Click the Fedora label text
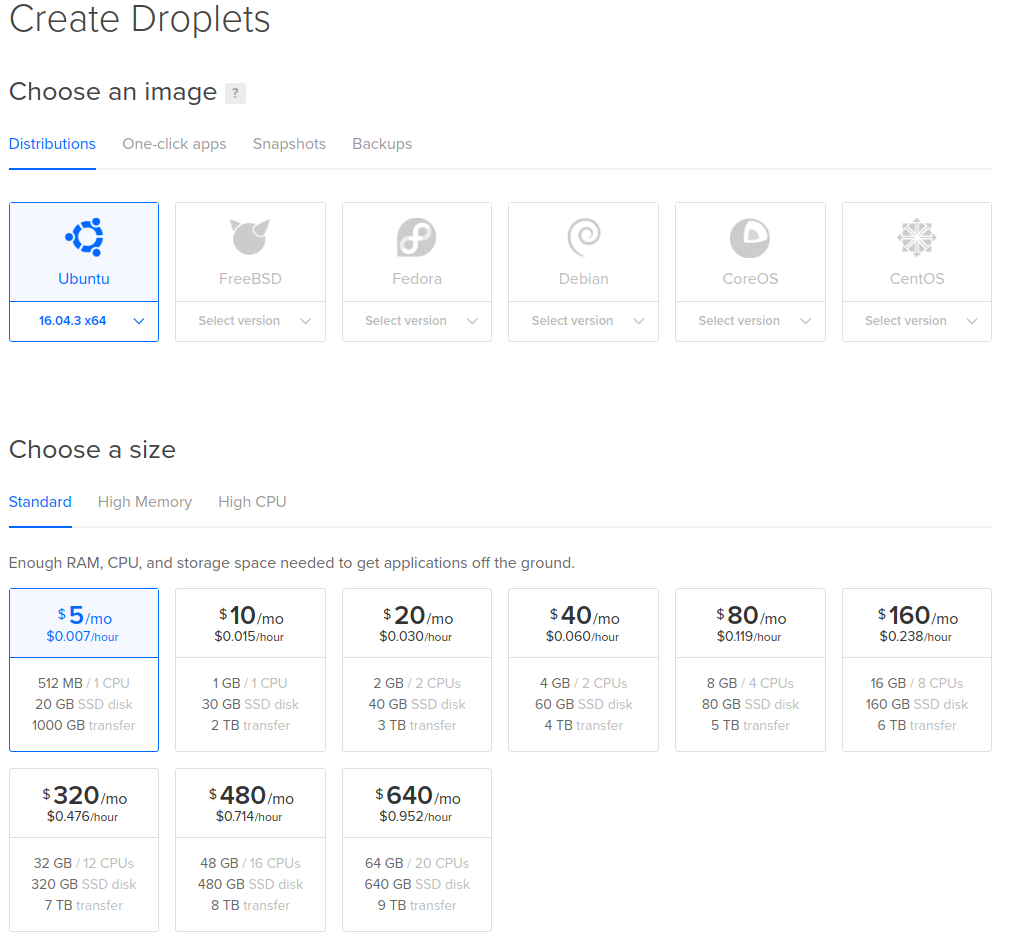Viewport: 1011px width, 944px height. click(x=417, y=279)
